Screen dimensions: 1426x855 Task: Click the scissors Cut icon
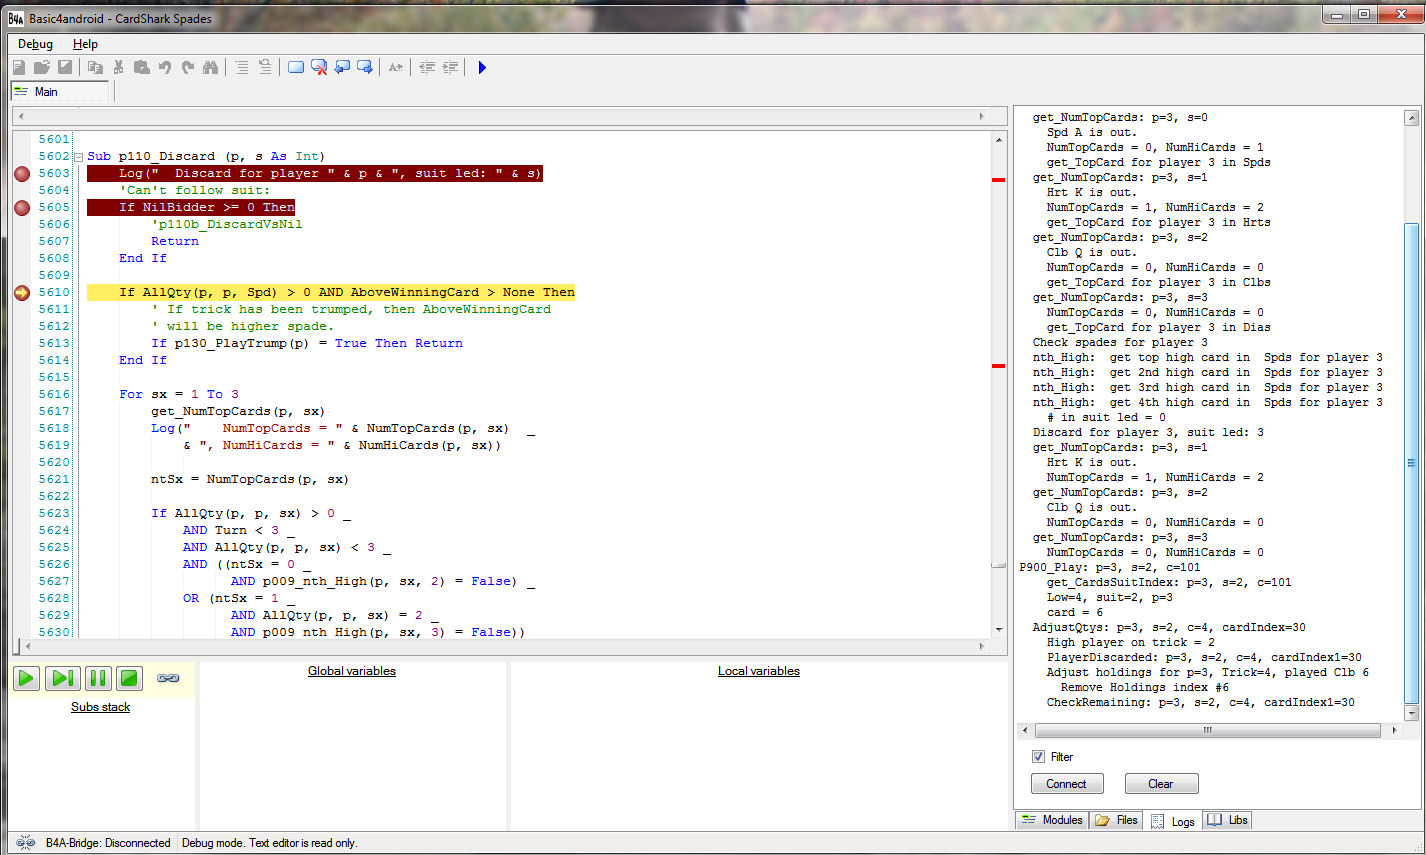[x=118, y=67]
